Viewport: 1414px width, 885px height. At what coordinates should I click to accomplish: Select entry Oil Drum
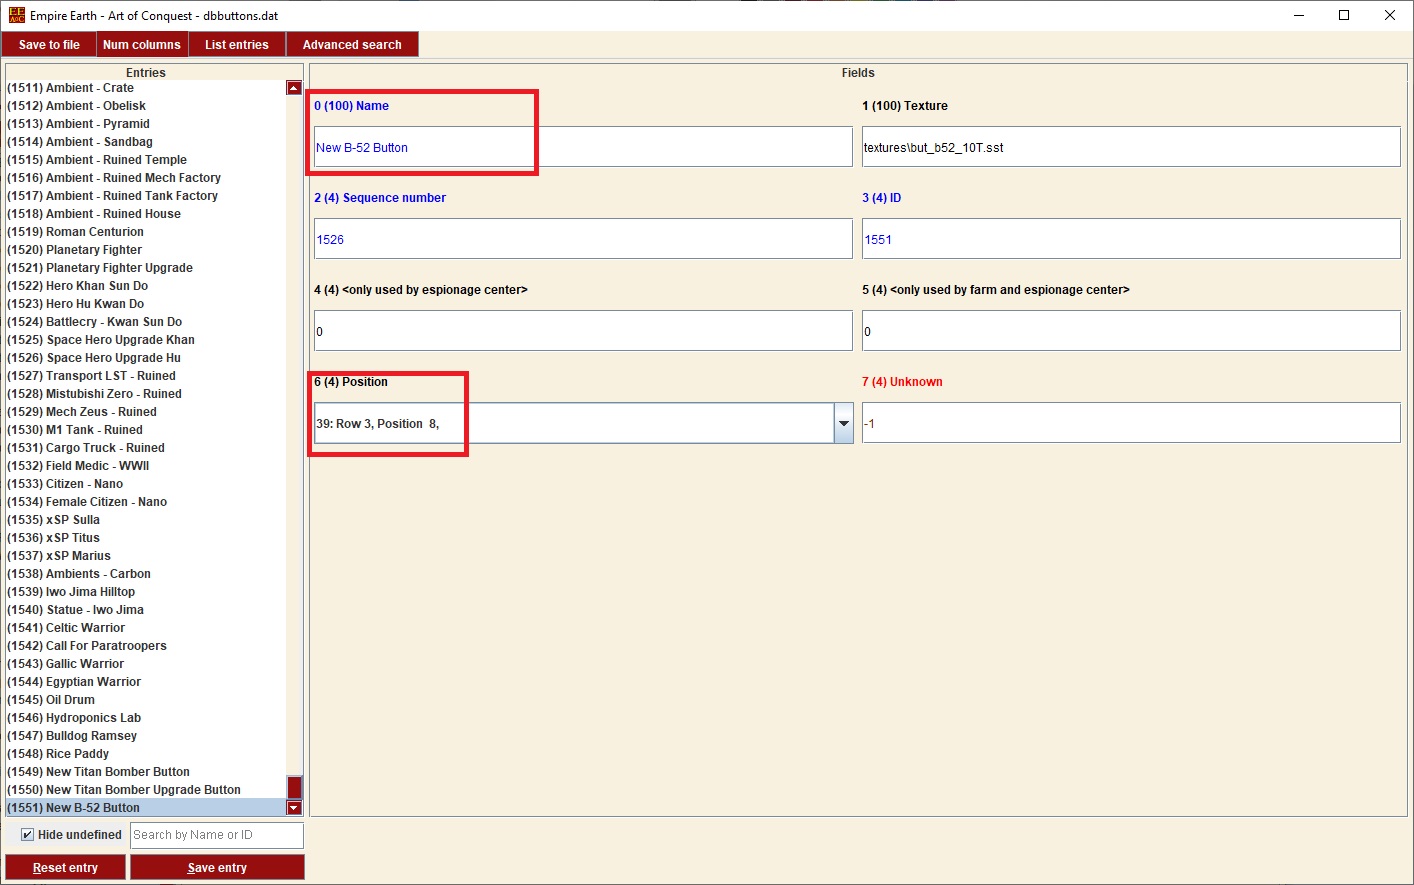click(146, 700)
